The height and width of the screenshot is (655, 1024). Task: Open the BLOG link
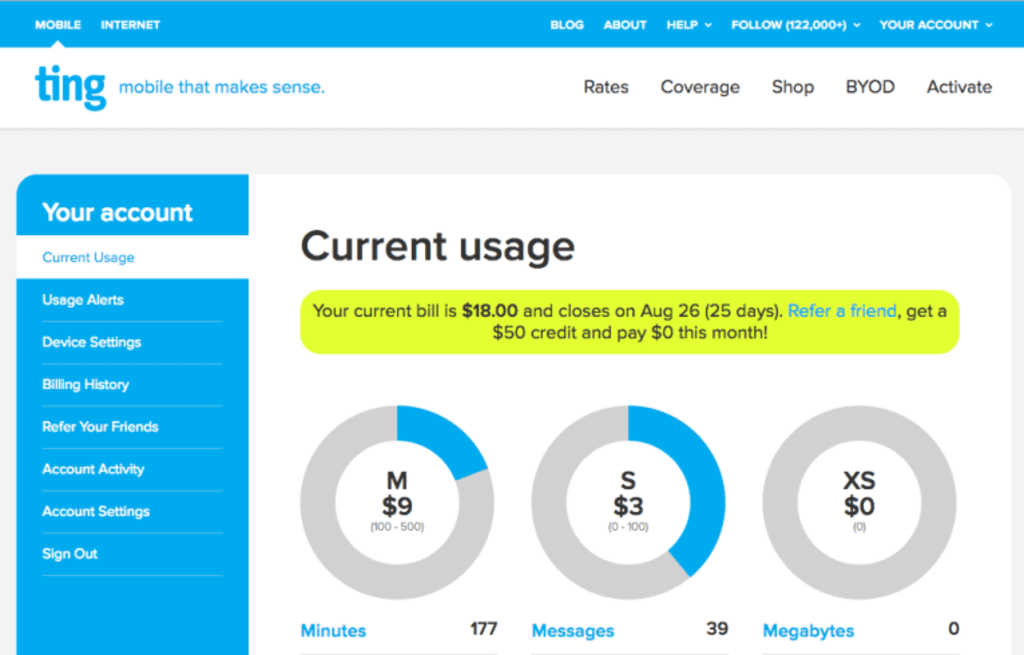567,25
